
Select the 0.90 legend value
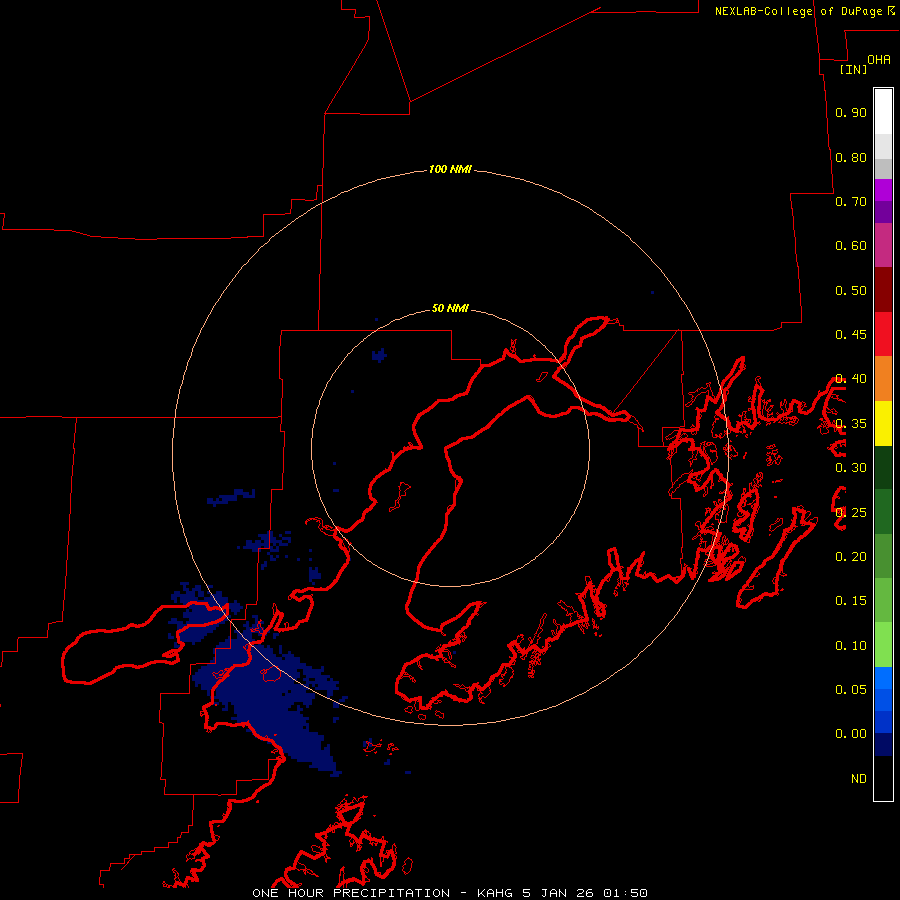click(x=851, y=112)
